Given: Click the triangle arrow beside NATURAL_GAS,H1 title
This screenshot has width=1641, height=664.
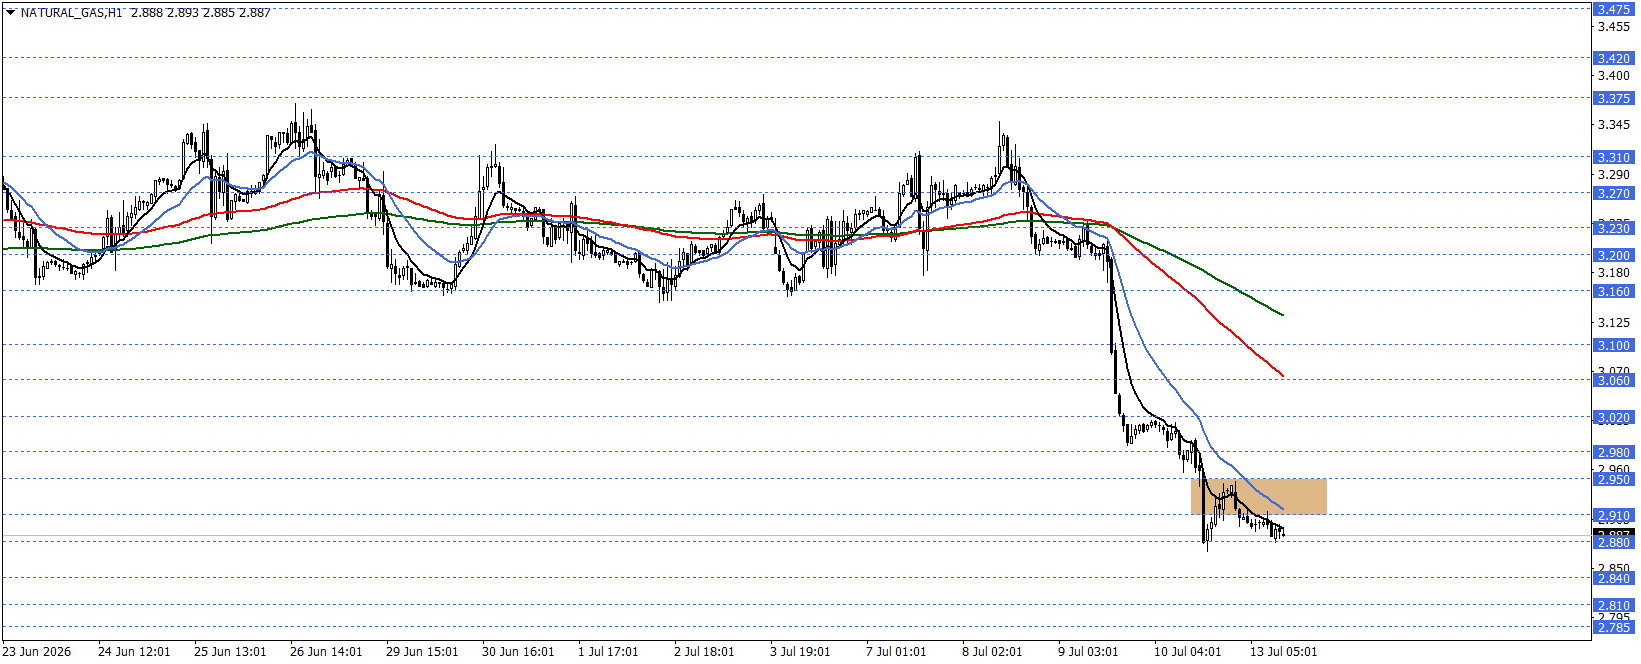Looking at the screenshot, I should coord(10,12).
